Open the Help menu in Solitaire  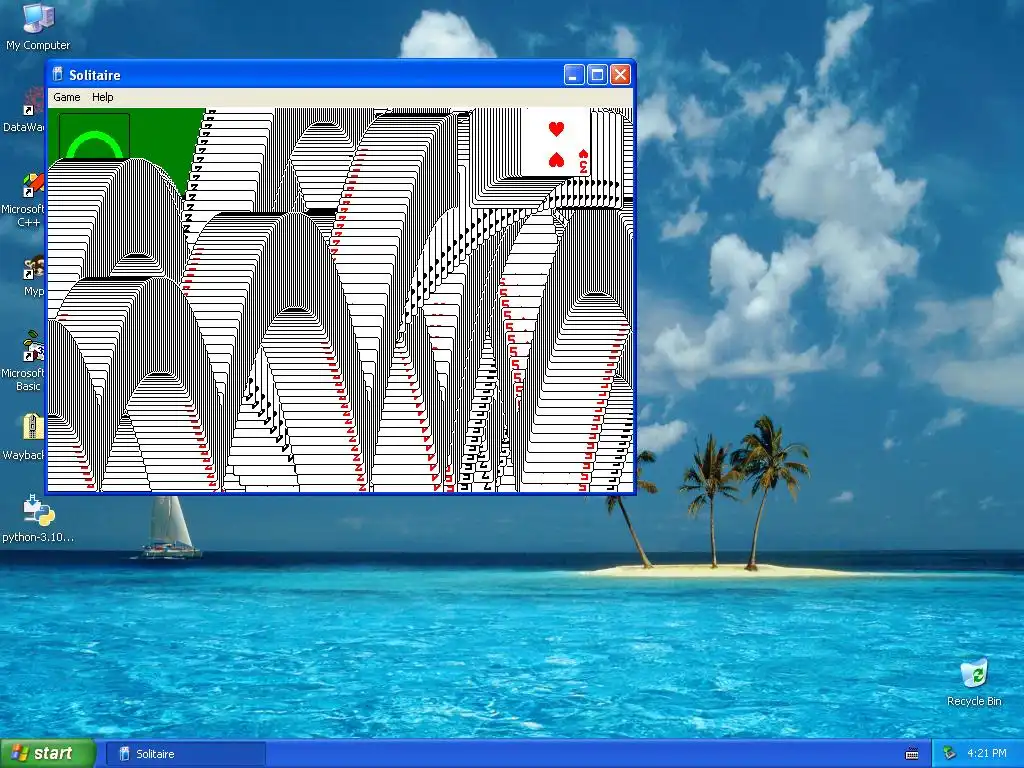(103, 97)
